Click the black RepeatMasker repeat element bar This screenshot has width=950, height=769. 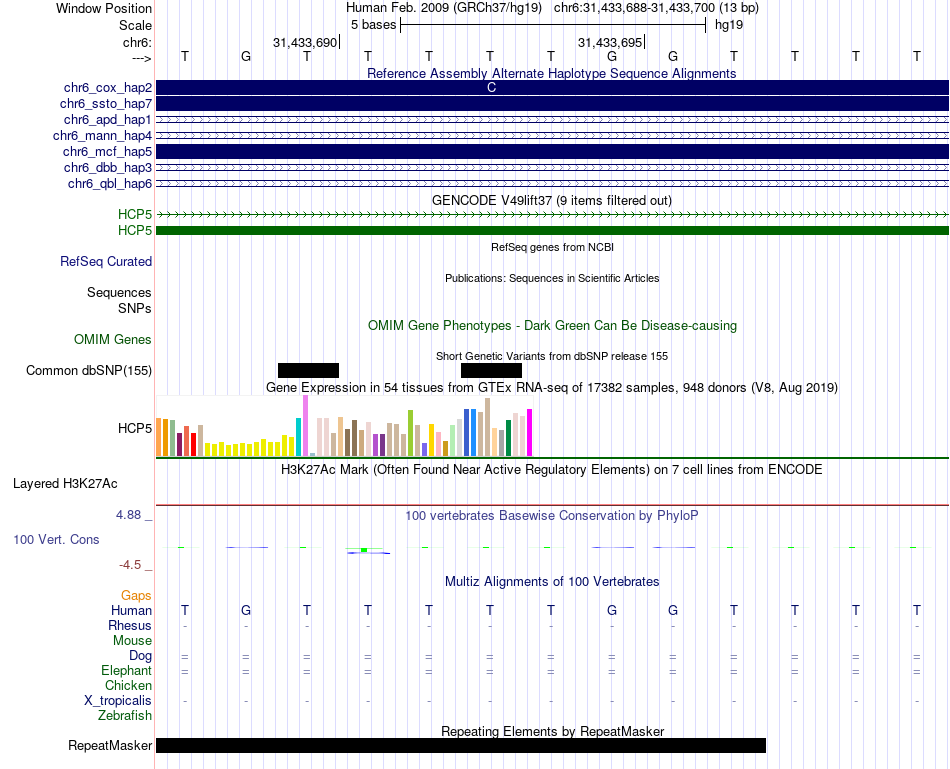pos(461,745)
